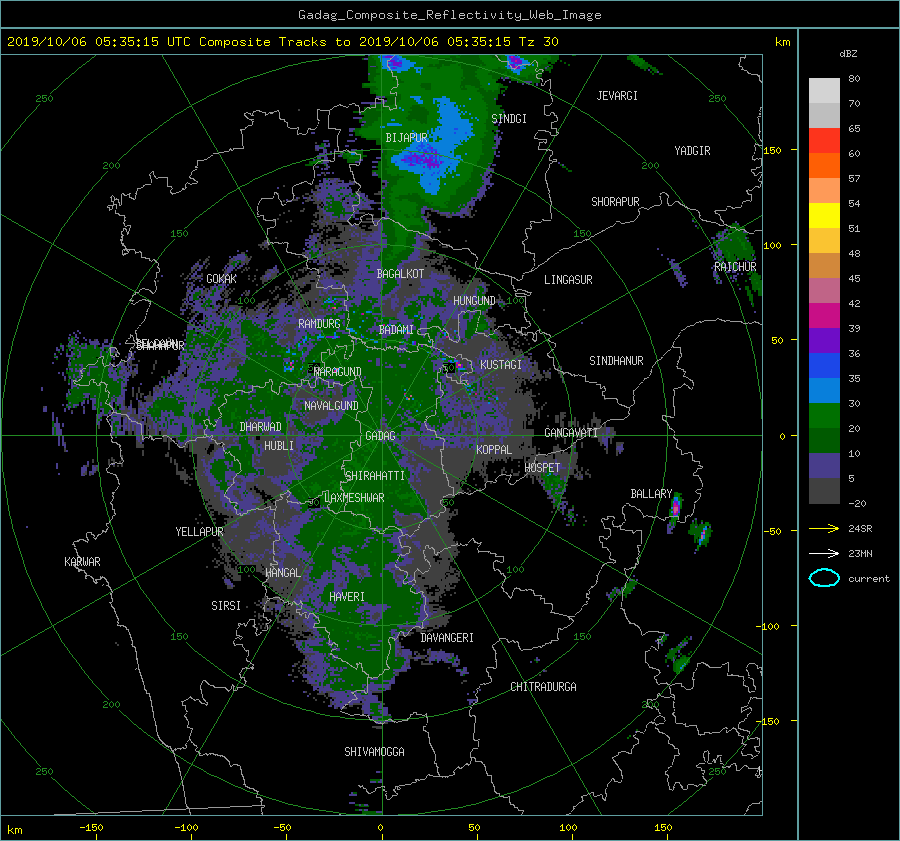Click the light grey 80 dBZ swatch
Screen dimensions: 900x841
pos(824,90)
